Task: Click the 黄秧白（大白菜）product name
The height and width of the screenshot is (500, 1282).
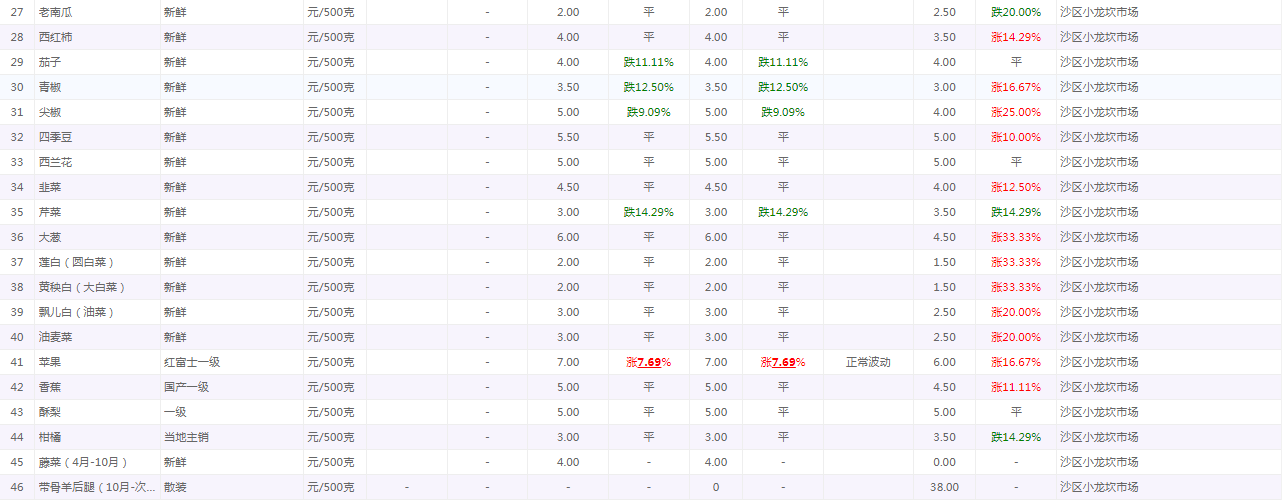Action: coord(82,287)
